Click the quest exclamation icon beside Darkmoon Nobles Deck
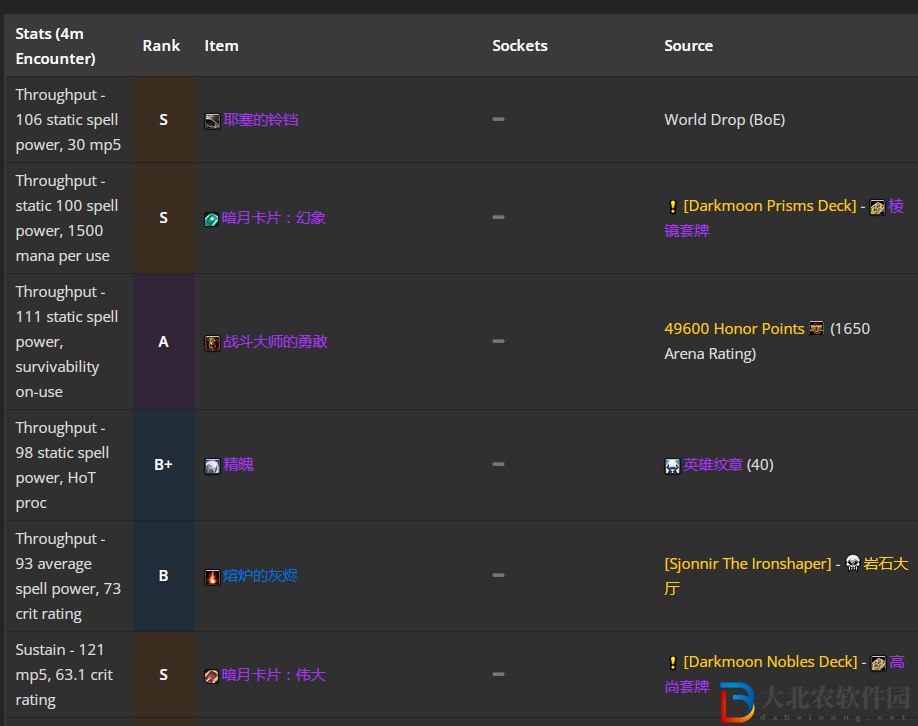 (x=673, y=663)
